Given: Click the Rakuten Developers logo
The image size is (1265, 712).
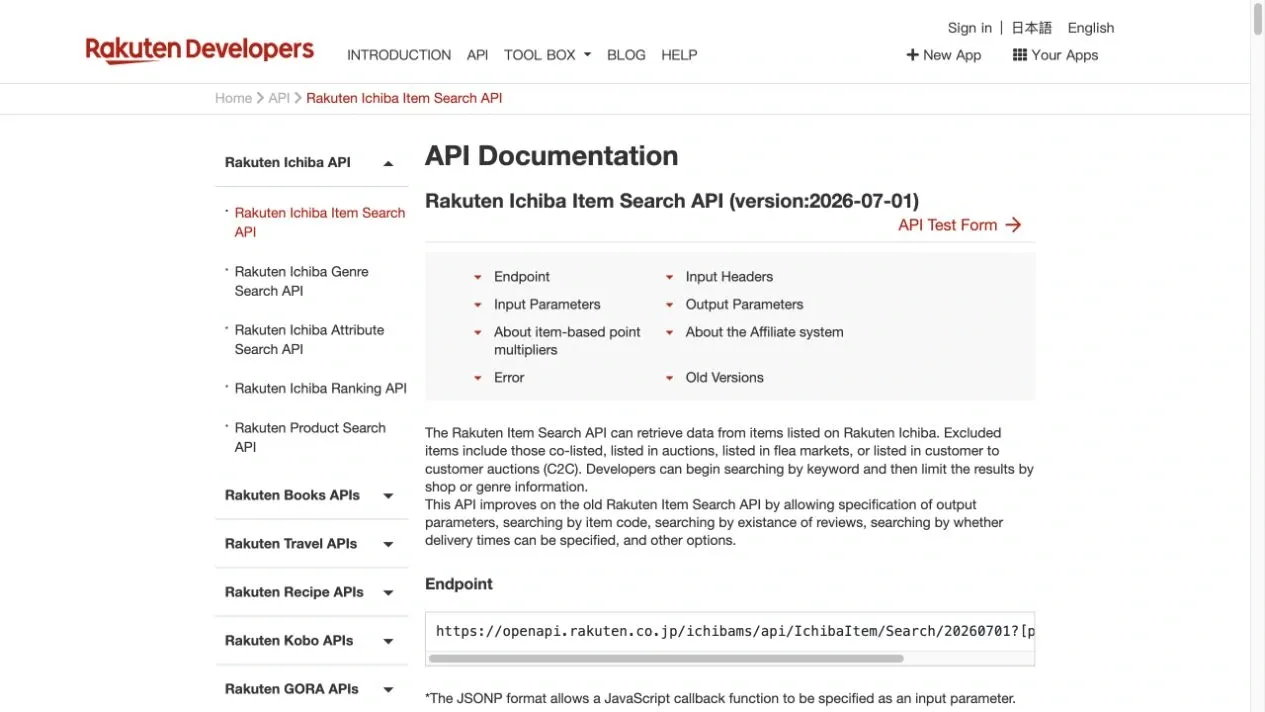Looking at the screenshot, I should pos(200,50).
